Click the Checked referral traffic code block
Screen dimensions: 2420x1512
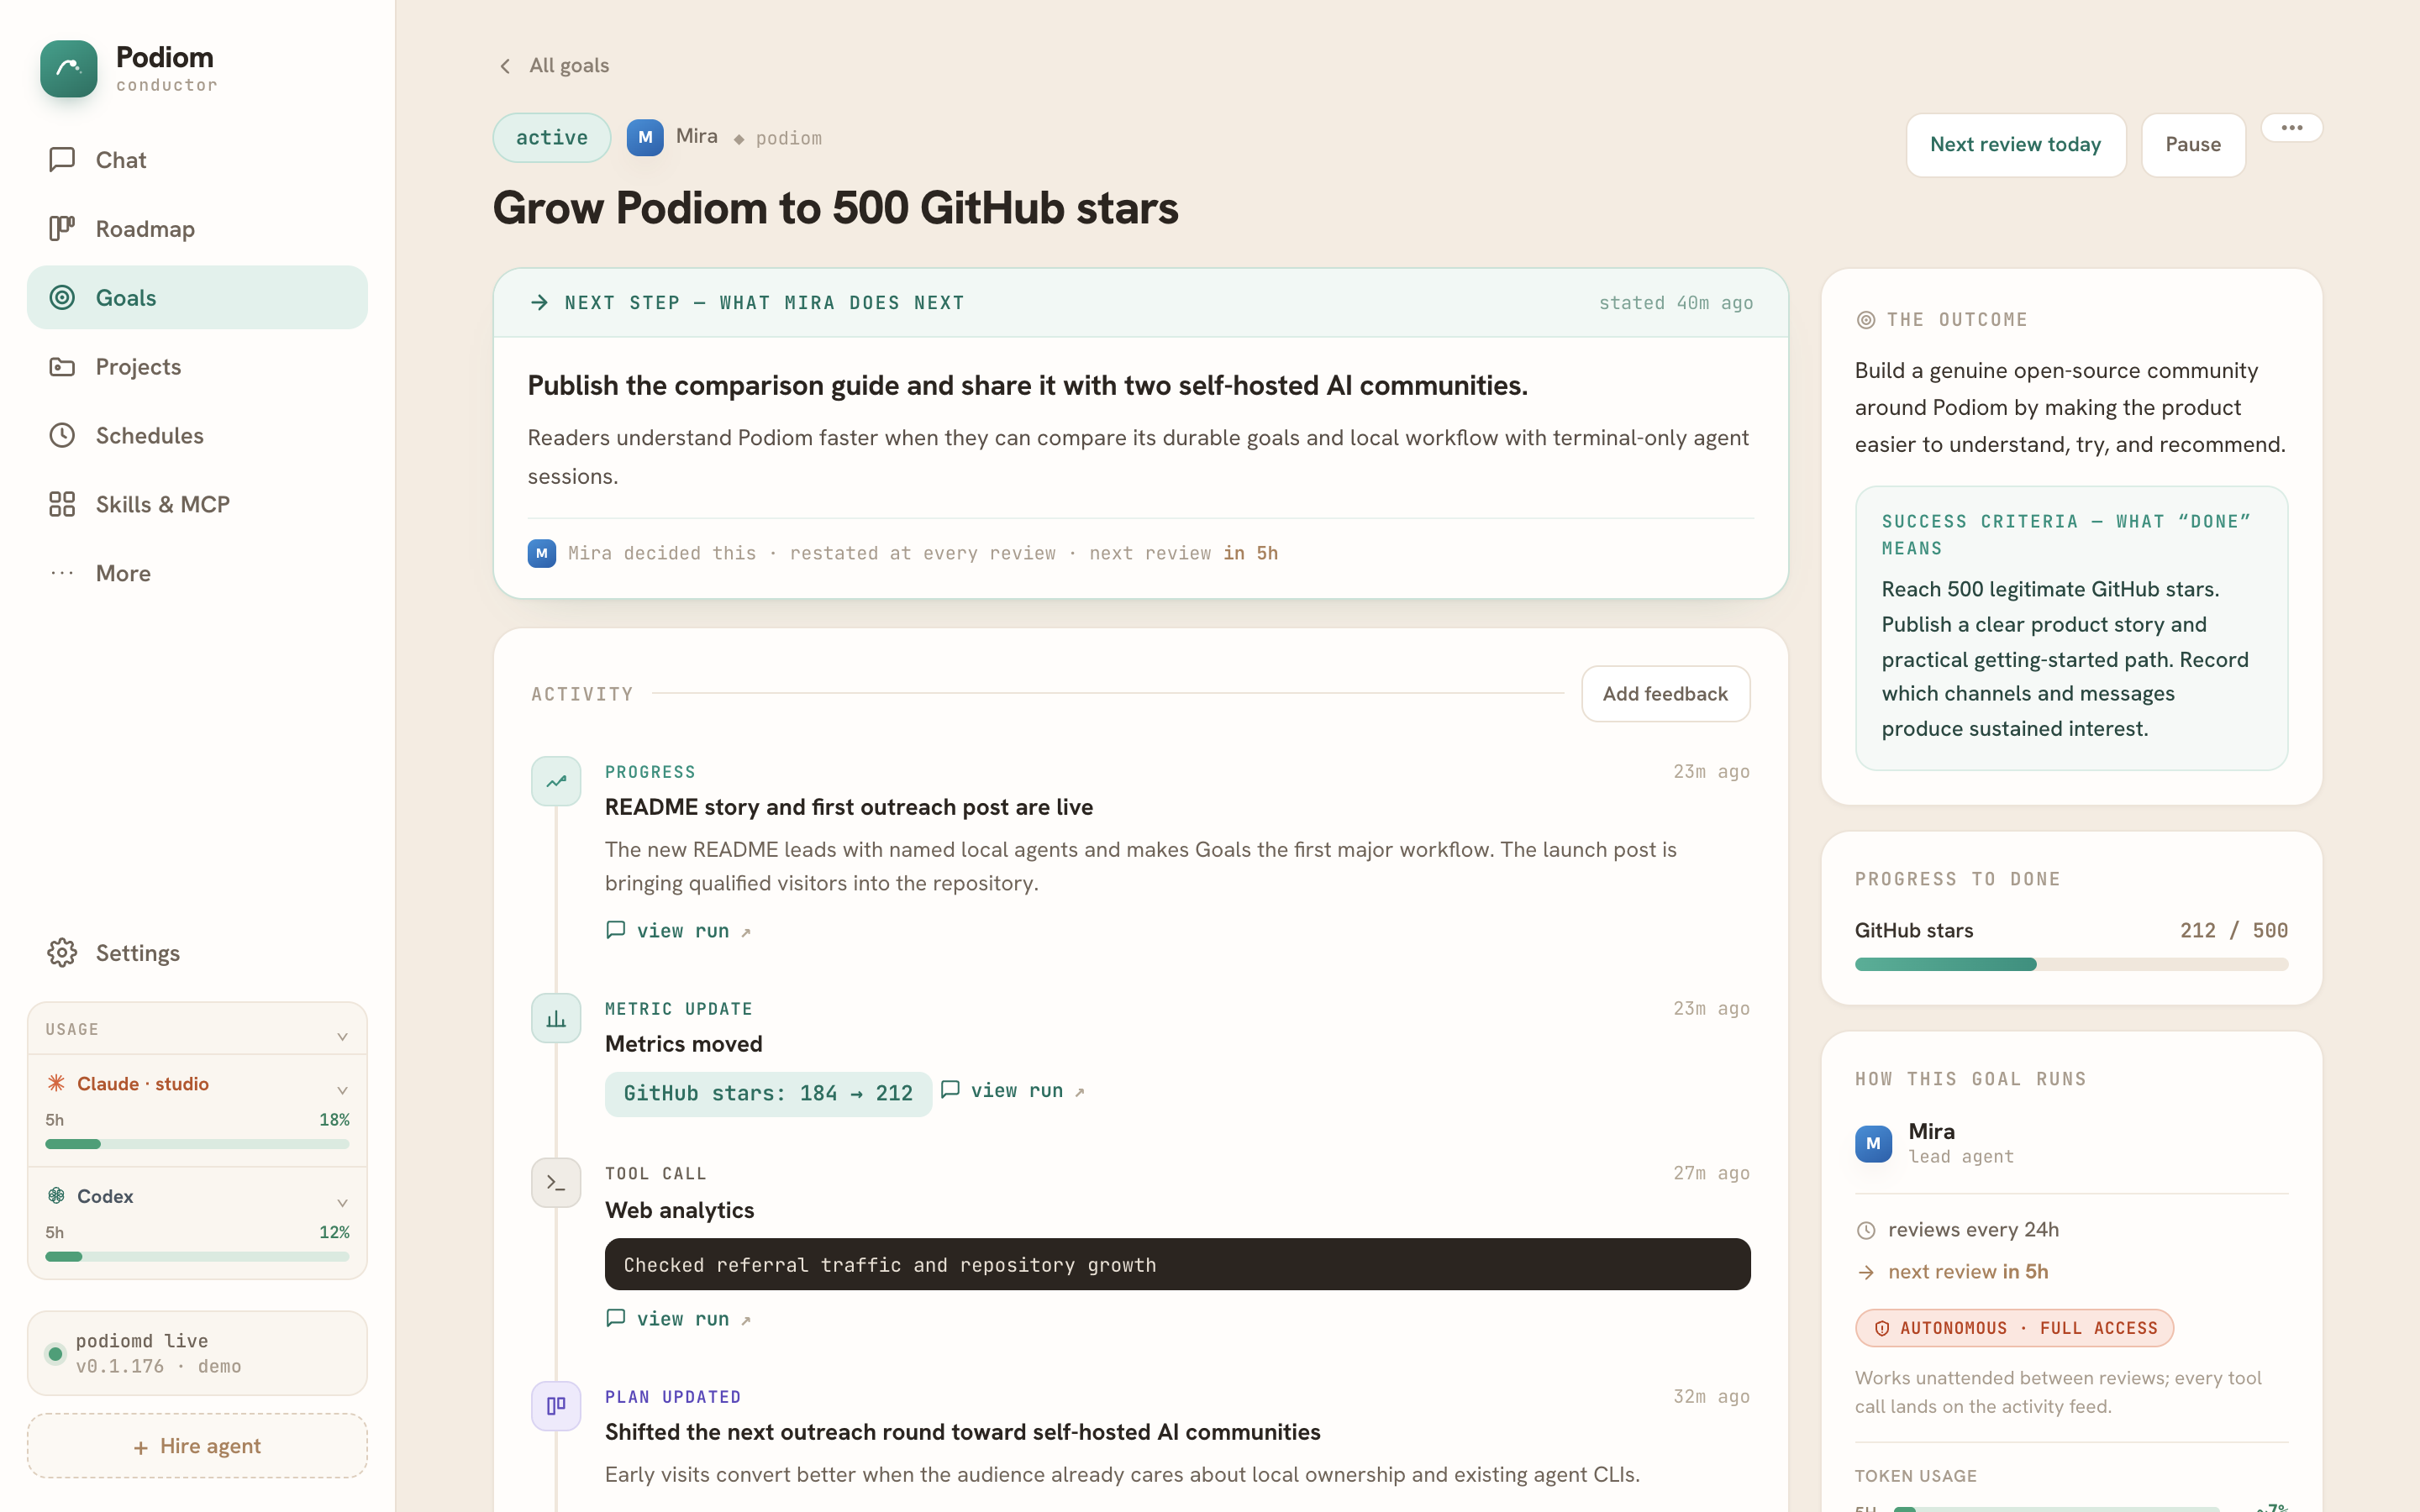click(x=1177, y=1265)
